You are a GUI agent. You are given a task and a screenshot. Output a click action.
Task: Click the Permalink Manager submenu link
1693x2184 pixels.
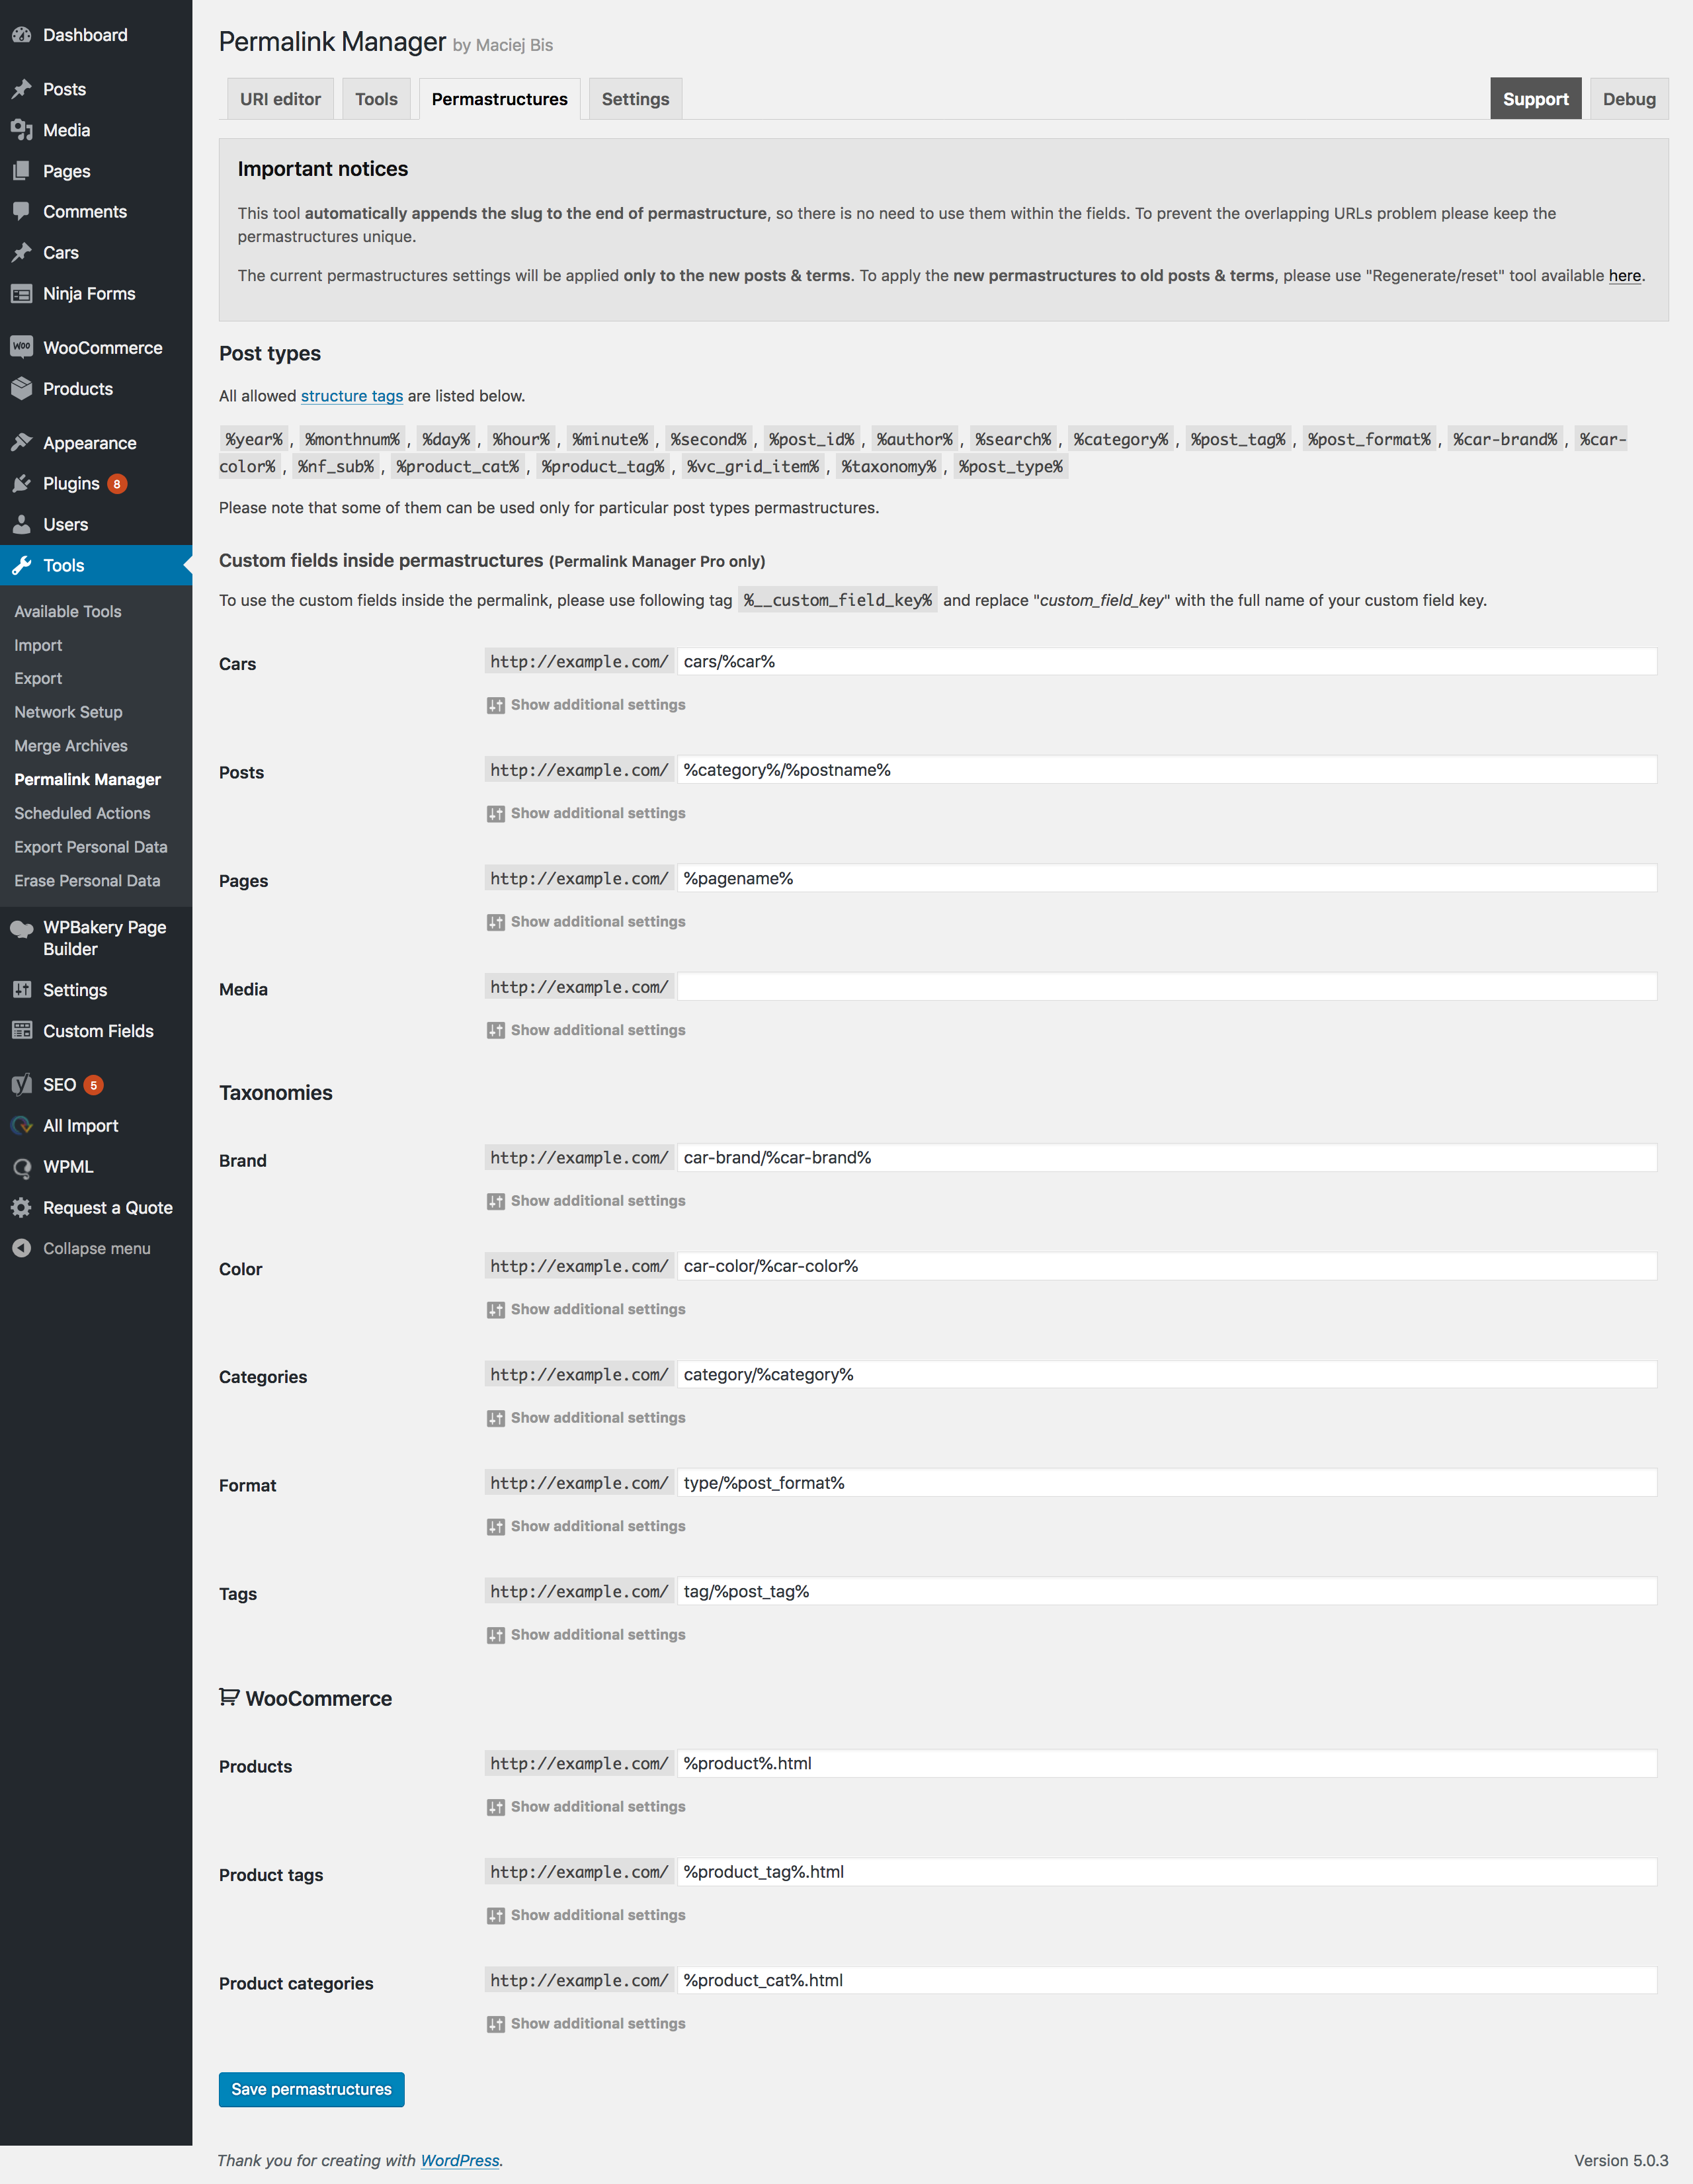87,780
